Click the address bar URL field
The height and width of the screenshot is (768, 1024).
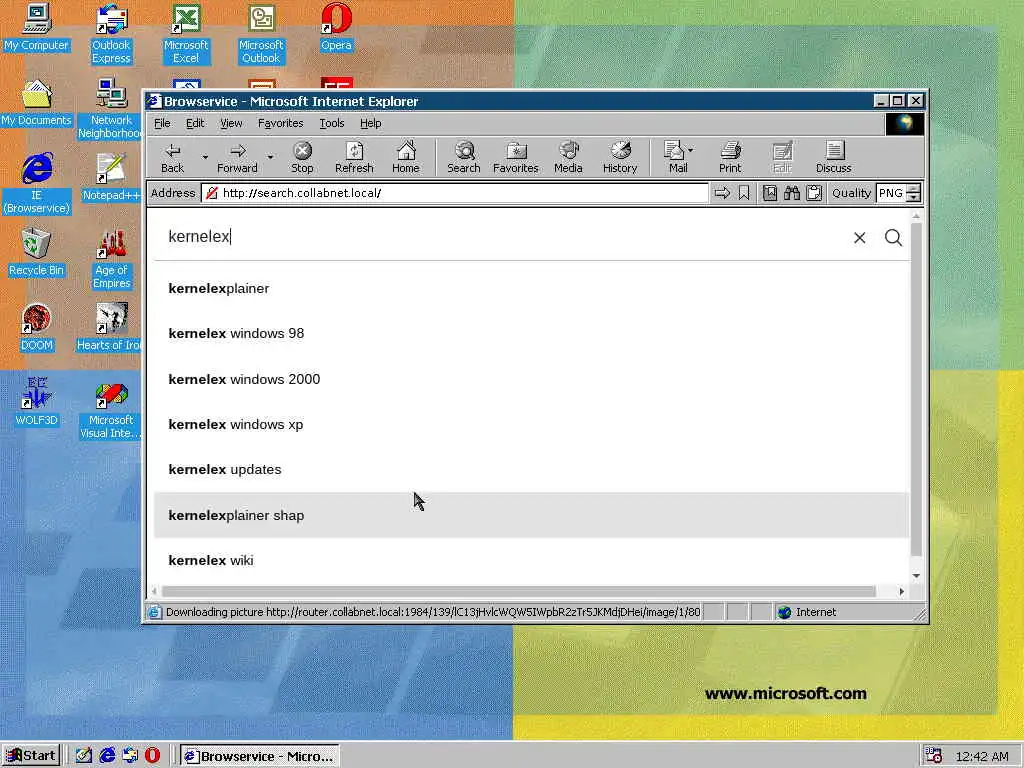click(x=455, y=193)
